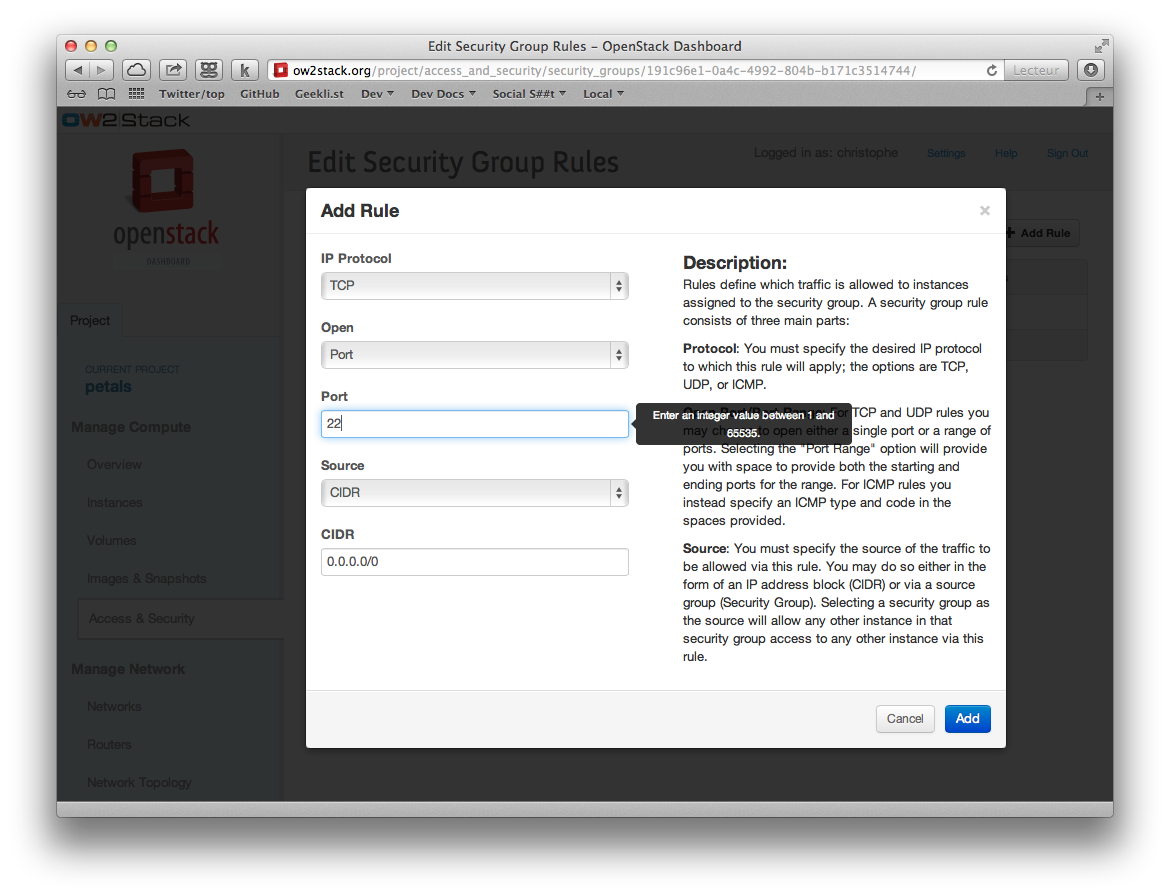Click the 'Add Rule' dialog title
This screenshot has height=896, width=1170.
360,210
